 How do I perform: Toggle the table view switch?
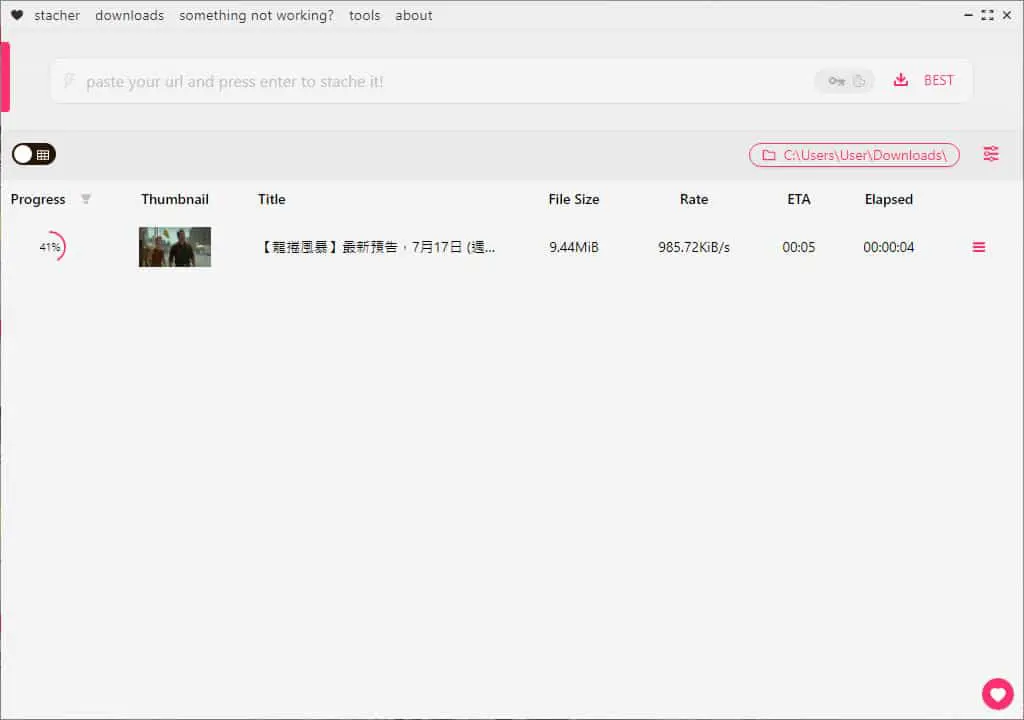pyautogui.click(x=34, y=154)
